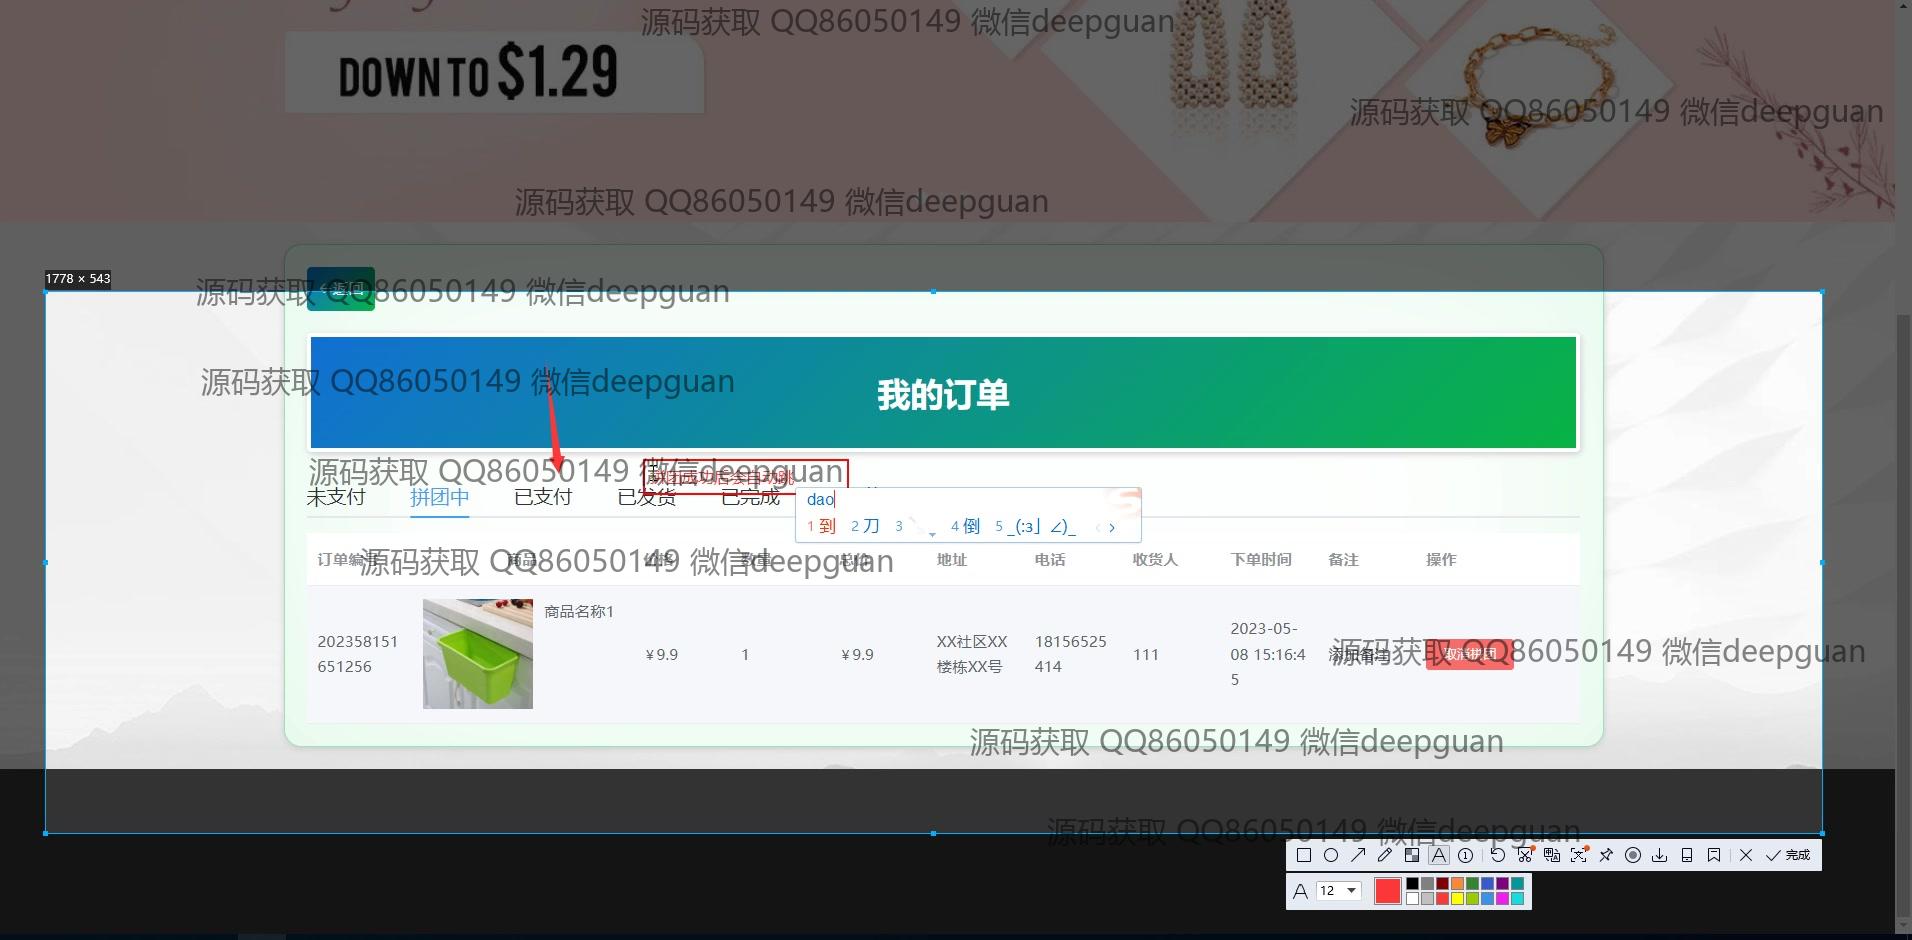Pin the screenshot to the screen
Viewport: 1912px width, 940px height.
pos(1606,855)
